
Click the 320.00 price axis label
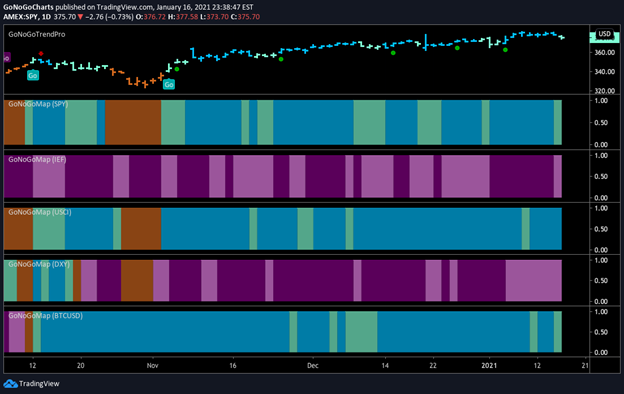point(604,91)
